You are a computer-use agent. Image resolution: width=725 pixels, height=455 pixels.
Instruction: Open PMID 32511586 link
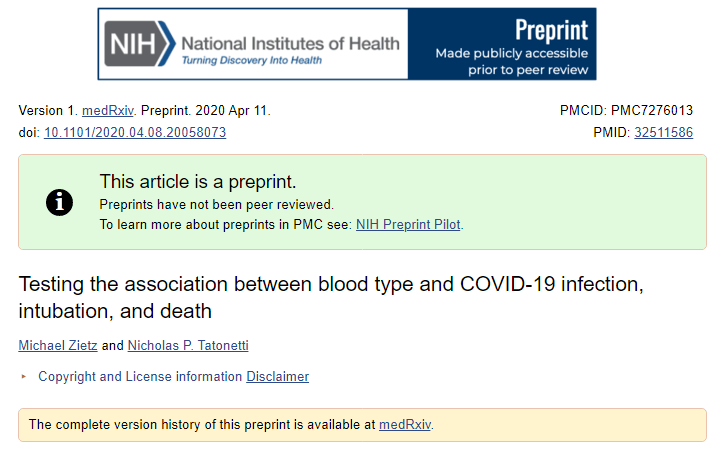[x=663, y=132]
